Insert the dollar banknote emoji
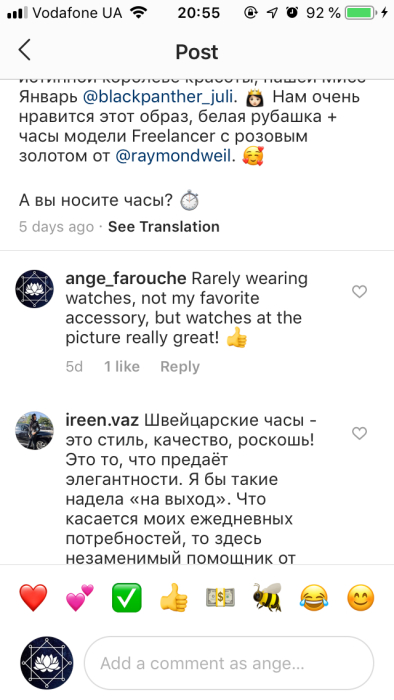 tap(220, 597)
